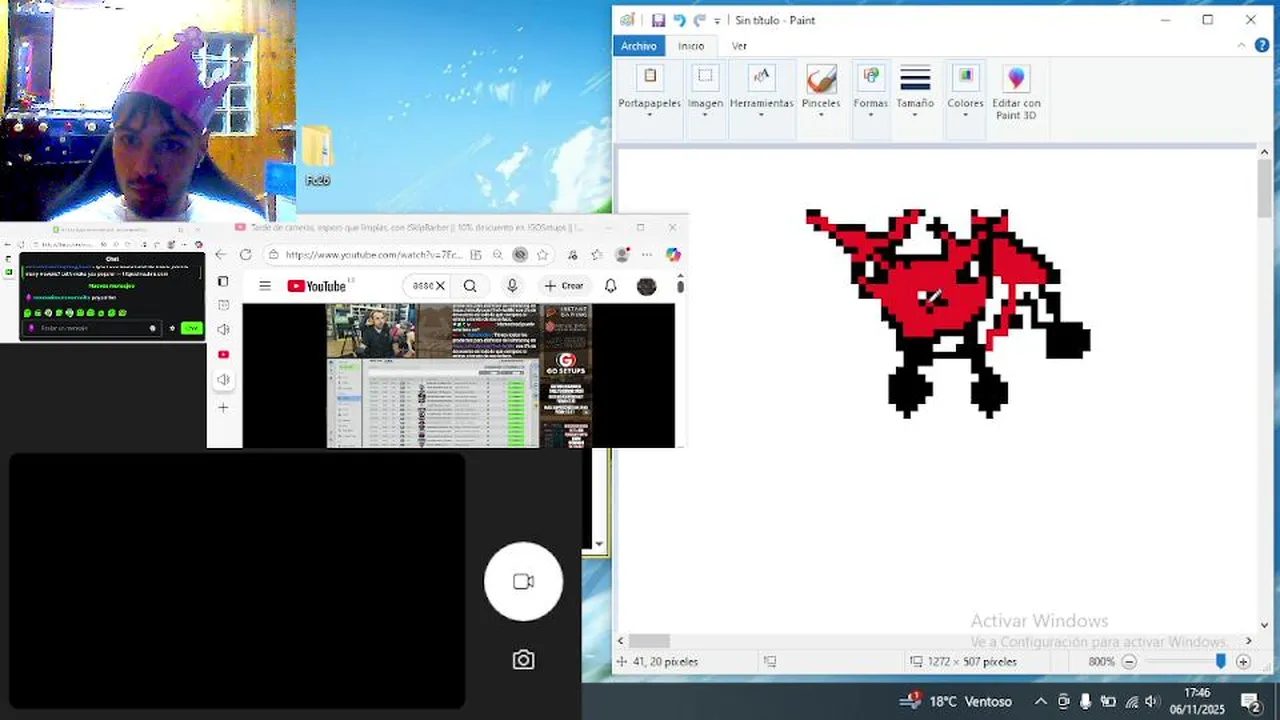
Task: Click the 18°C Ventoso weather widget in taskbar
Action: pyautogui.click(x=955, y=701)
